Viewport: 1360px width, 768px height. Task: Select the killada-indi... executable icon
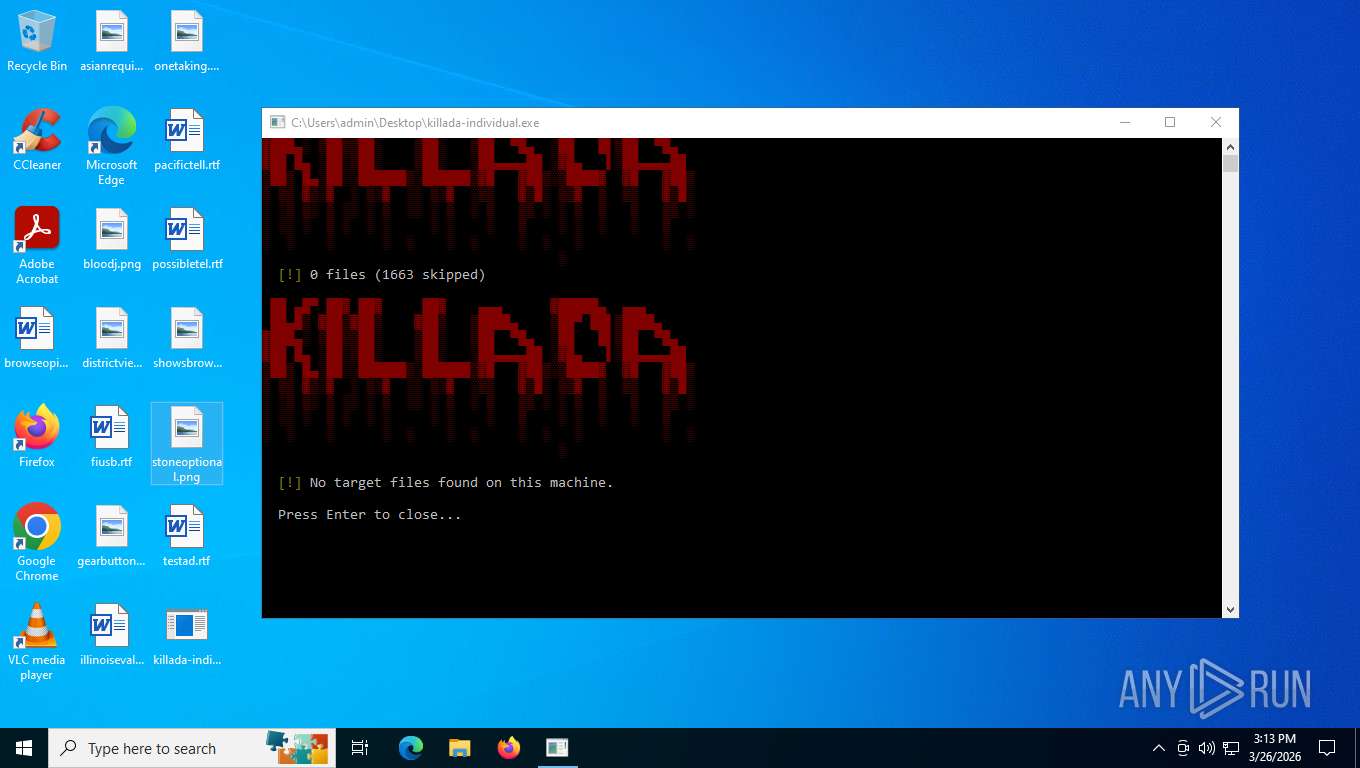[187, 635]
